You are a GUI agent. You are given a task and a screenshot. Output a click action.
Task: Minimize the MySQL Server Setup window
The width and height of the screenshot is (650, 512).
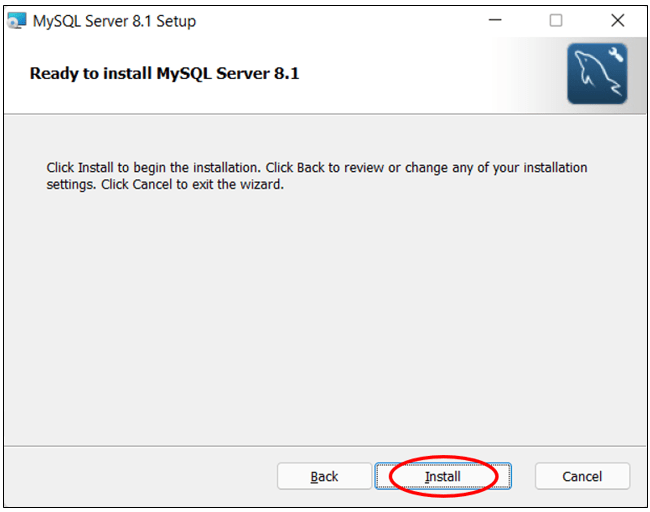493,21
